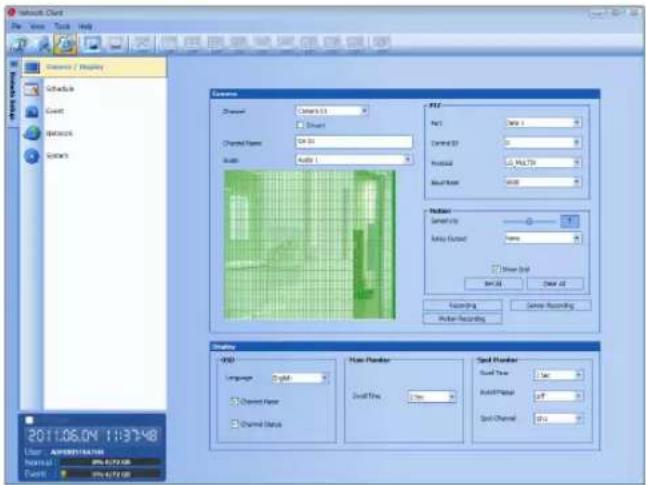Click the Sensor Recording button
The height and width of the screenshot is (485, 646).
coord(551,305)
